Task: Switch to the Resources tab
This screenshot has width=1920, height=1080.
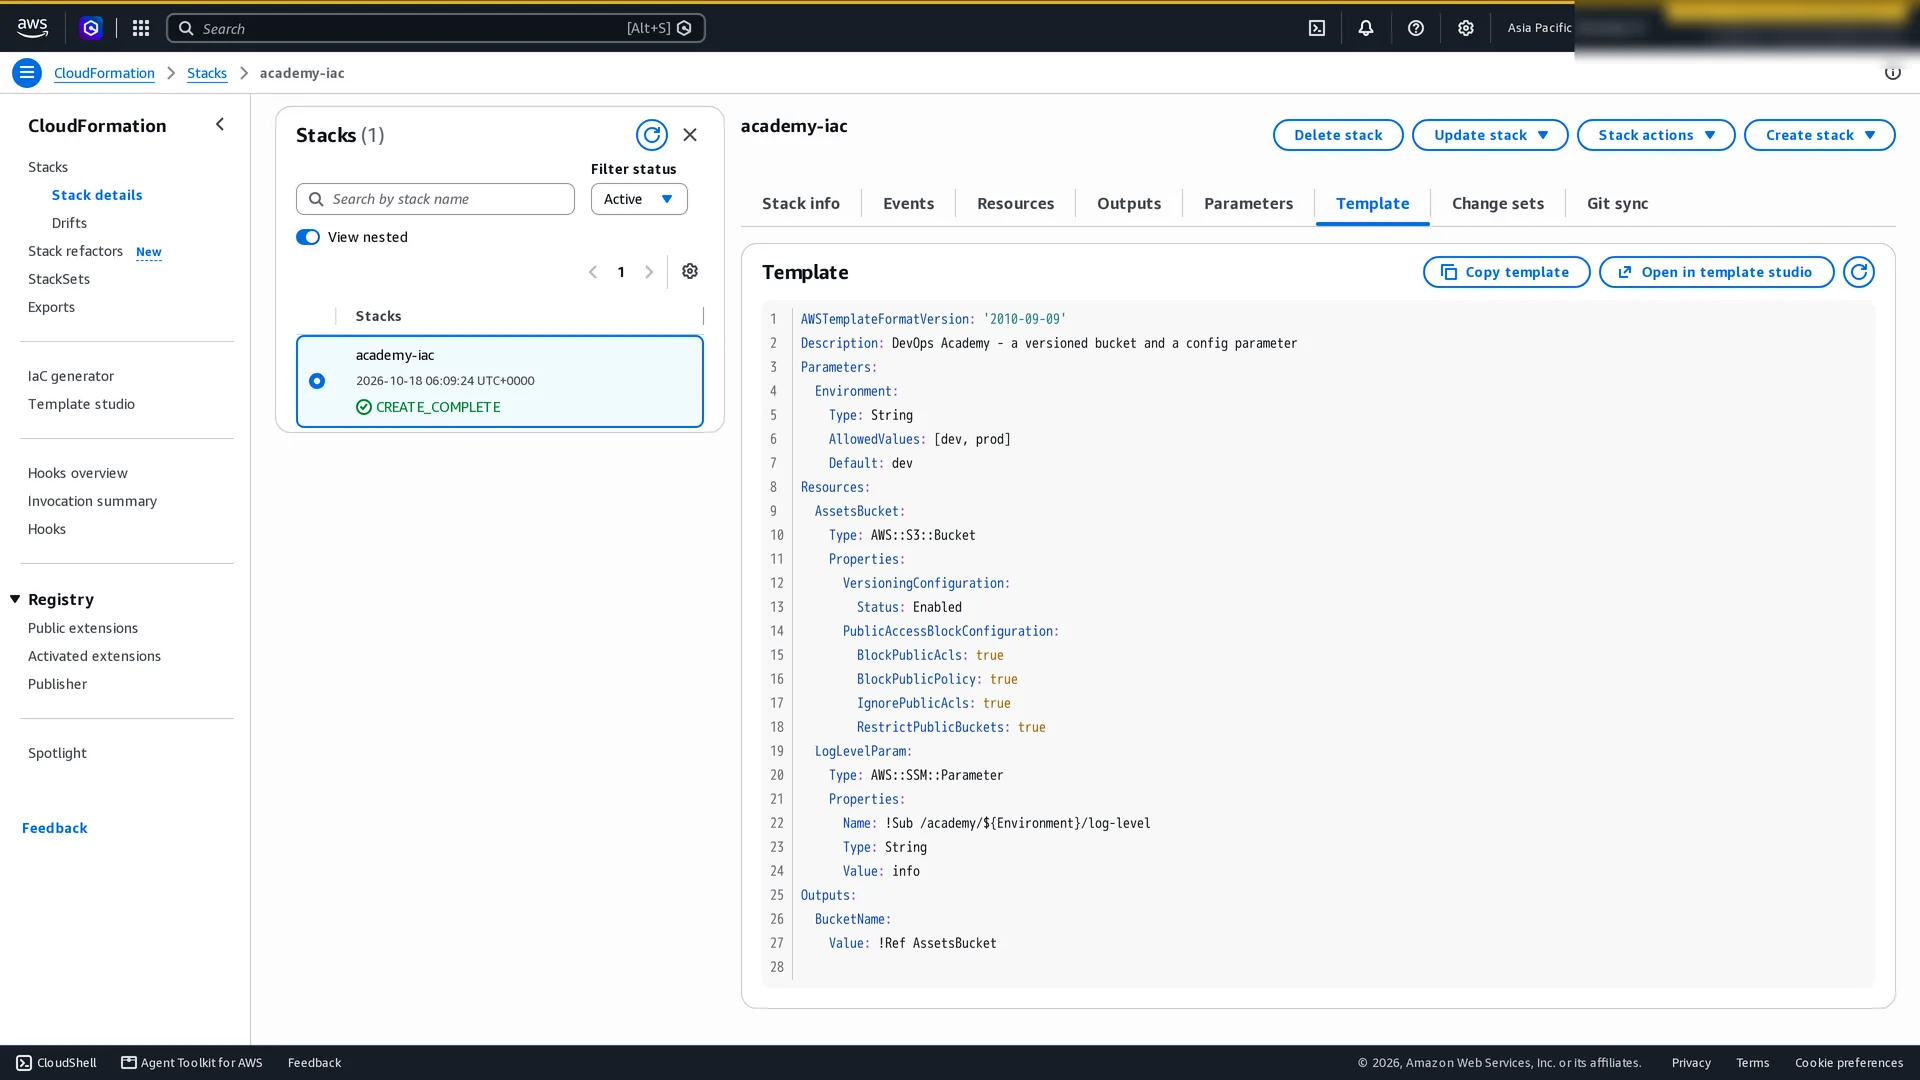Action: pyautogui.click(x=1015, y=203)
